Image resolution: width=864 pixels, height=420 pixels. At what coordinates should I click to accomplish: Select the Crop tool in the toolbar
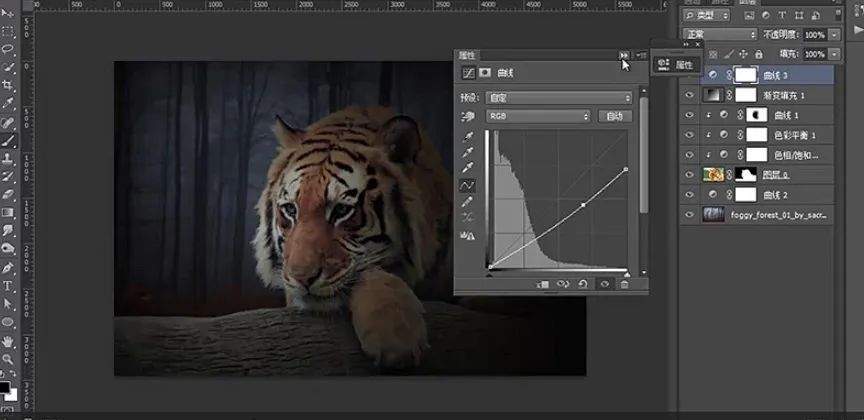(8, 85)
